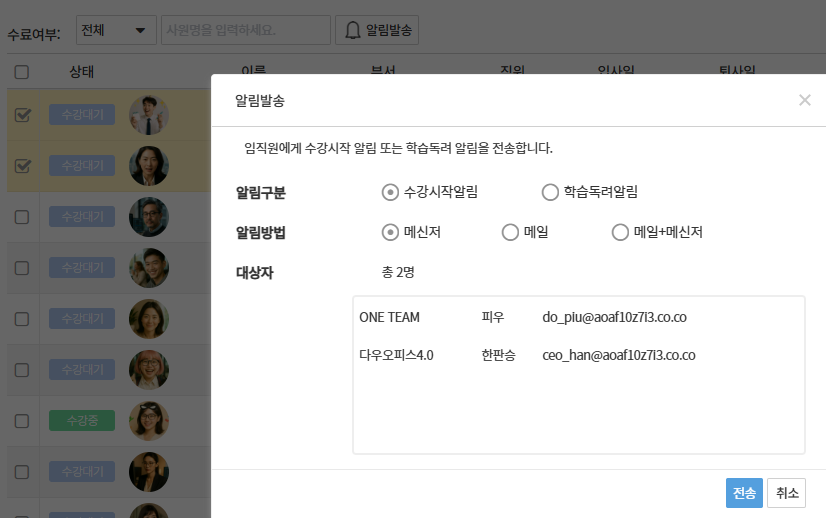Select recipient row do_piu in 대상자 list
This screenshot has height=518, width=826.
click(578, 317)
